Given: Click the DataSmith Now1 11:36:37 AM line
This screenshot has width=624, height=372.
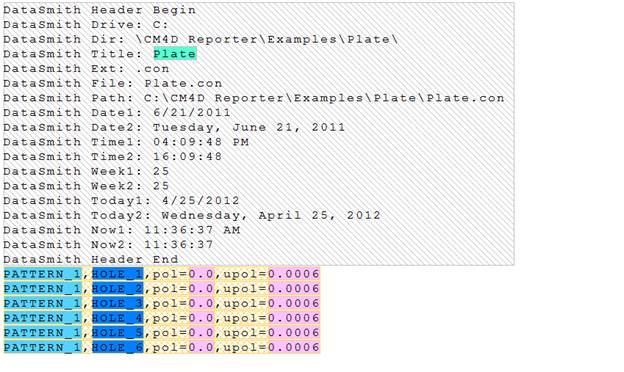Looking at the screenshot, I should coord(122,230).
